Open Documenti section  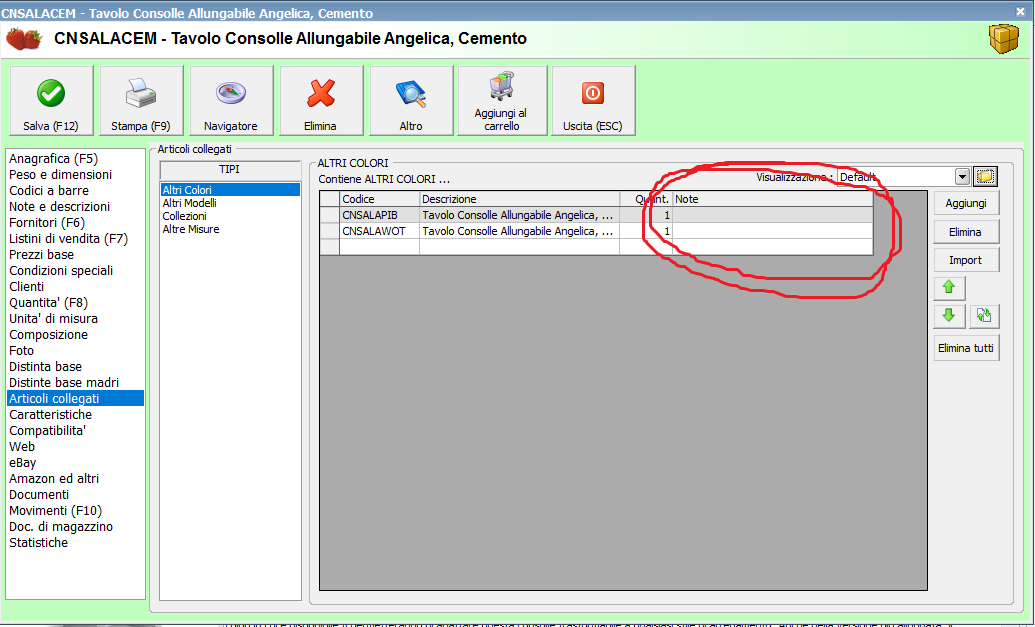[x=75, y=494]
